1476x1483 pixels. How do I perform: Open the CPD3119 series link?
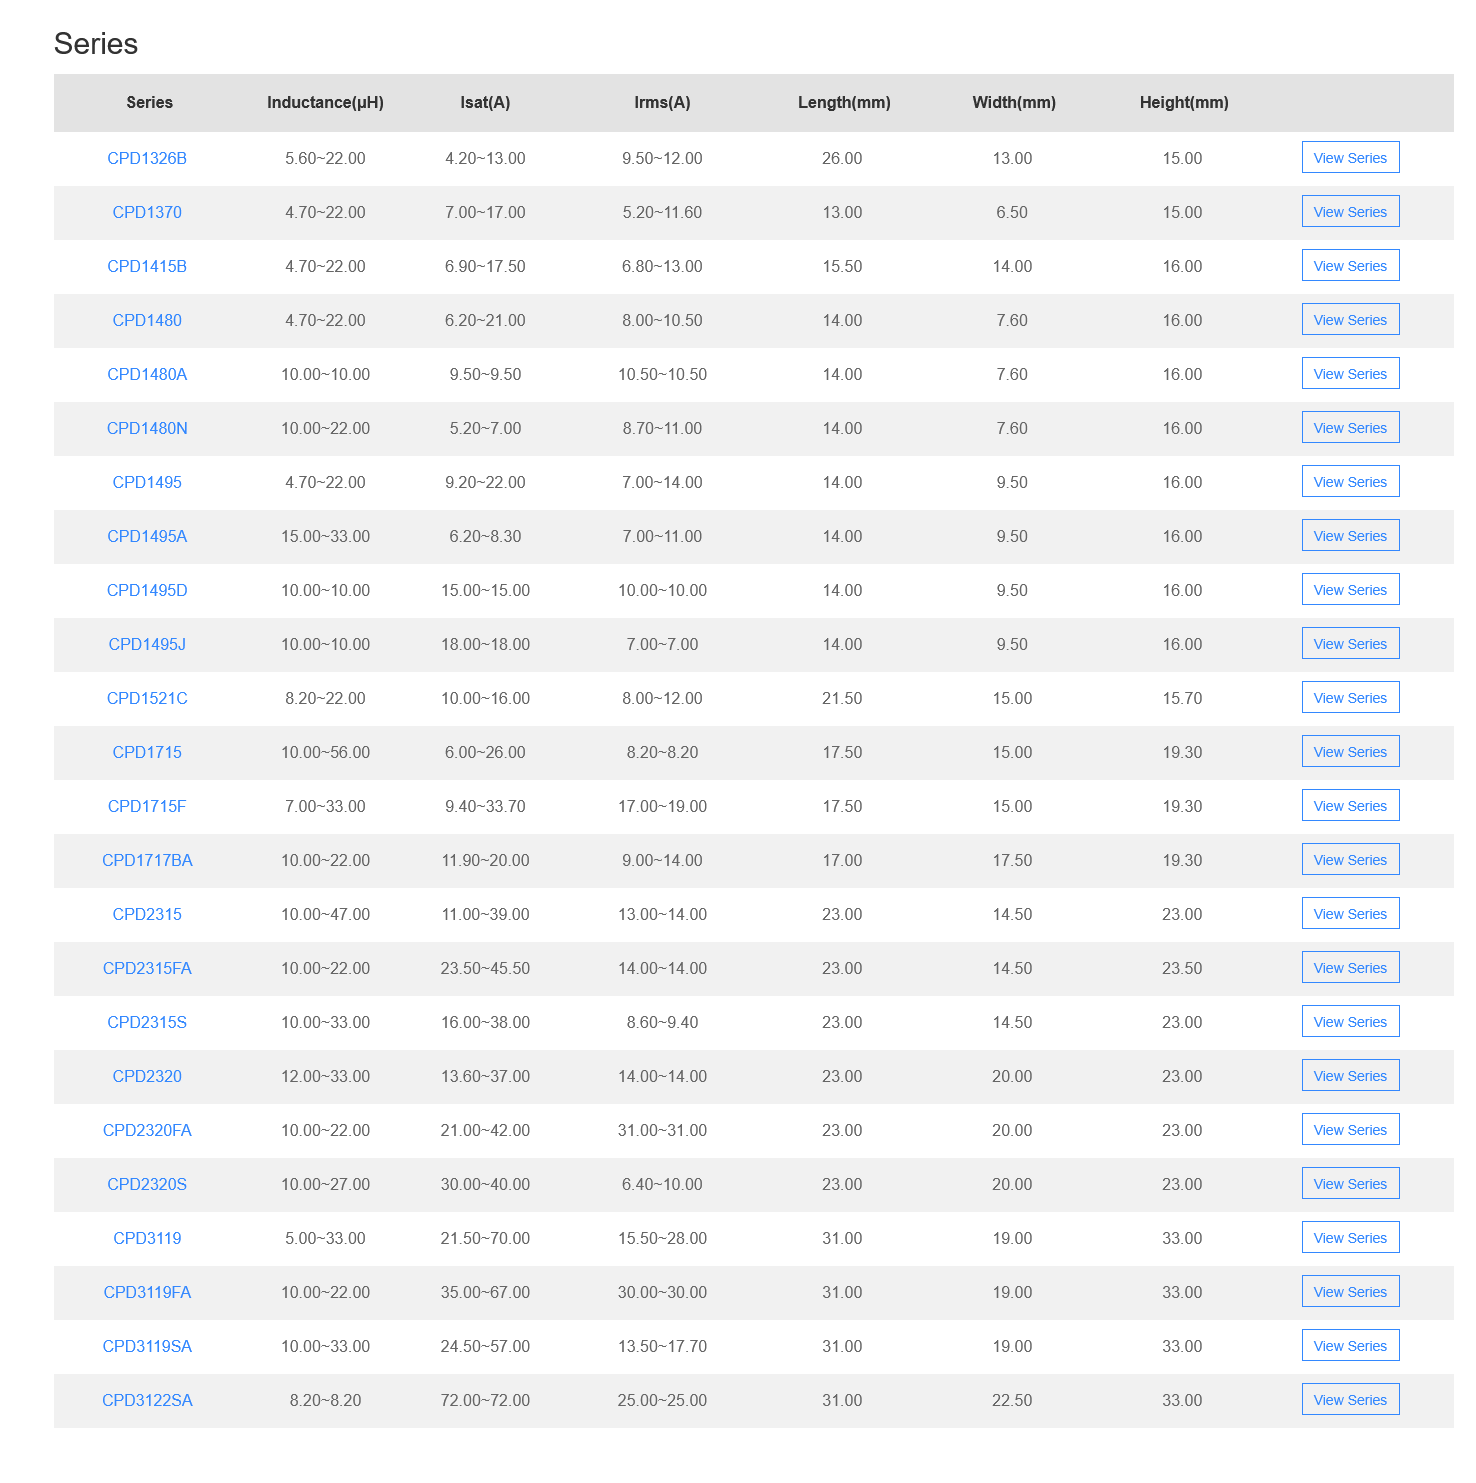tap(147, 1238)
